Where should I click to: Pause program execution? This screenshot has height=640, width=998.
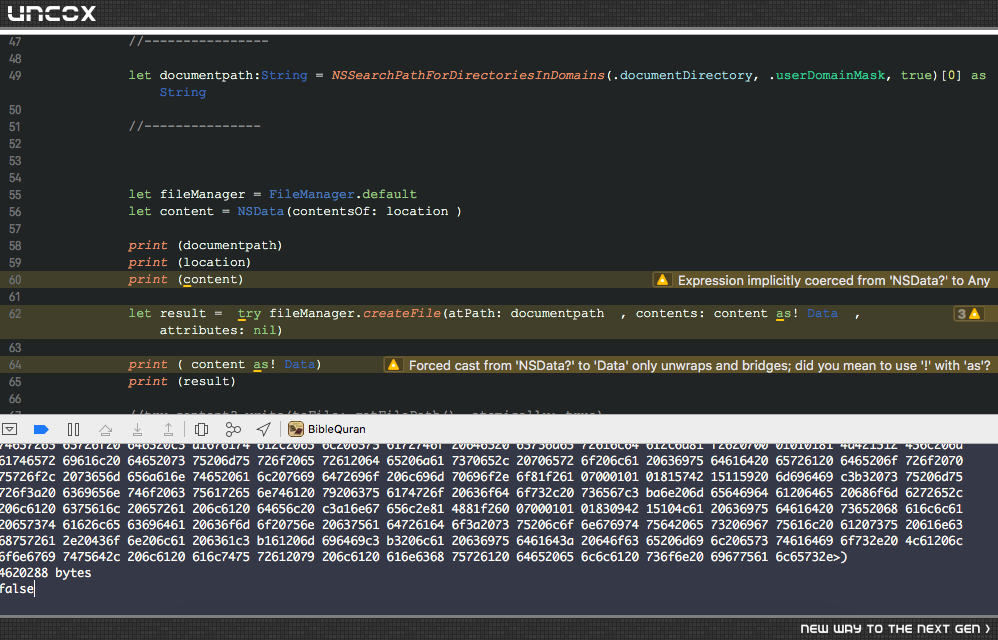(73, 429)
